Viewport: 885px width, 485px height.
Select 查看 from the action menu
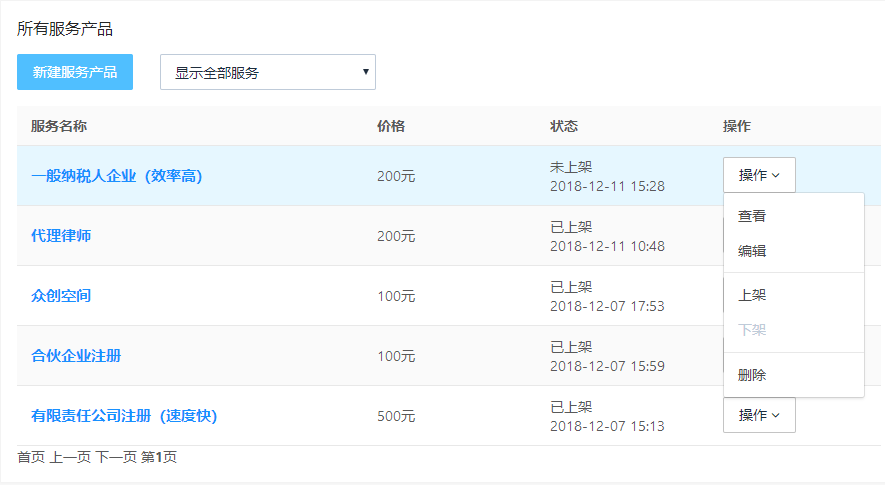coord(752,216)
